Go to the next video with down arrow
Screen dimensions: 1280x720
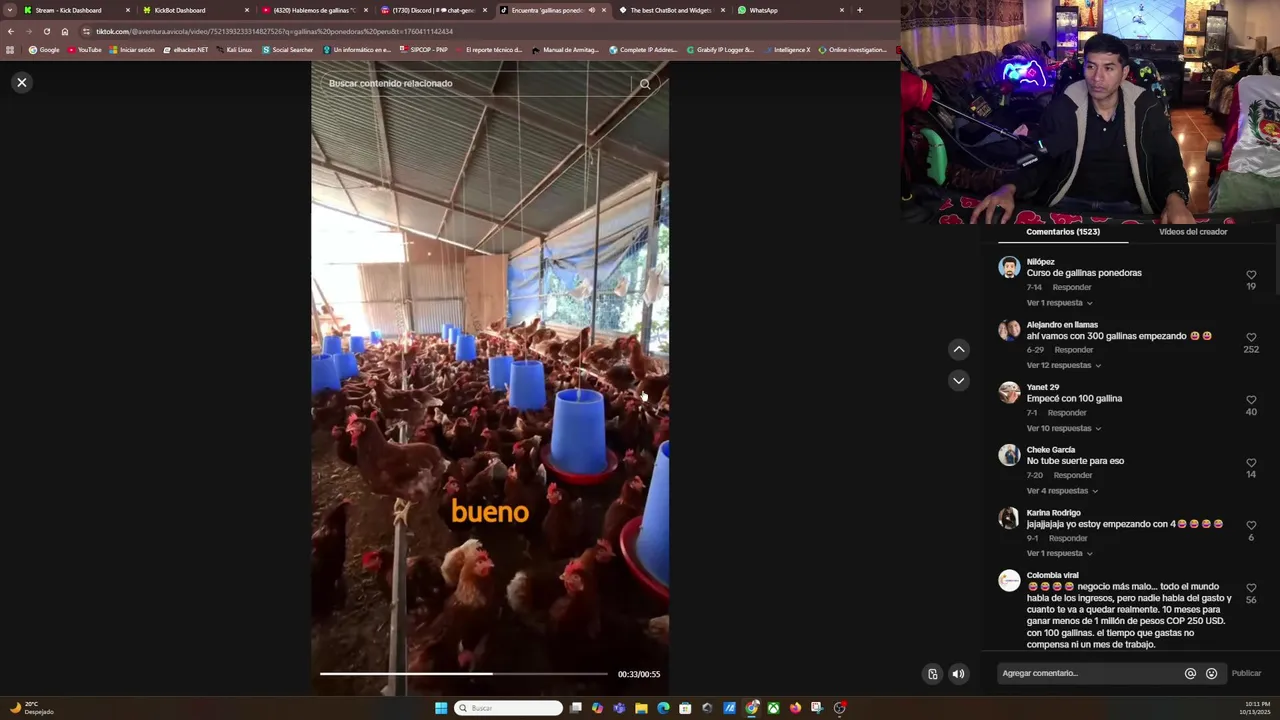[x=959, y=380]
